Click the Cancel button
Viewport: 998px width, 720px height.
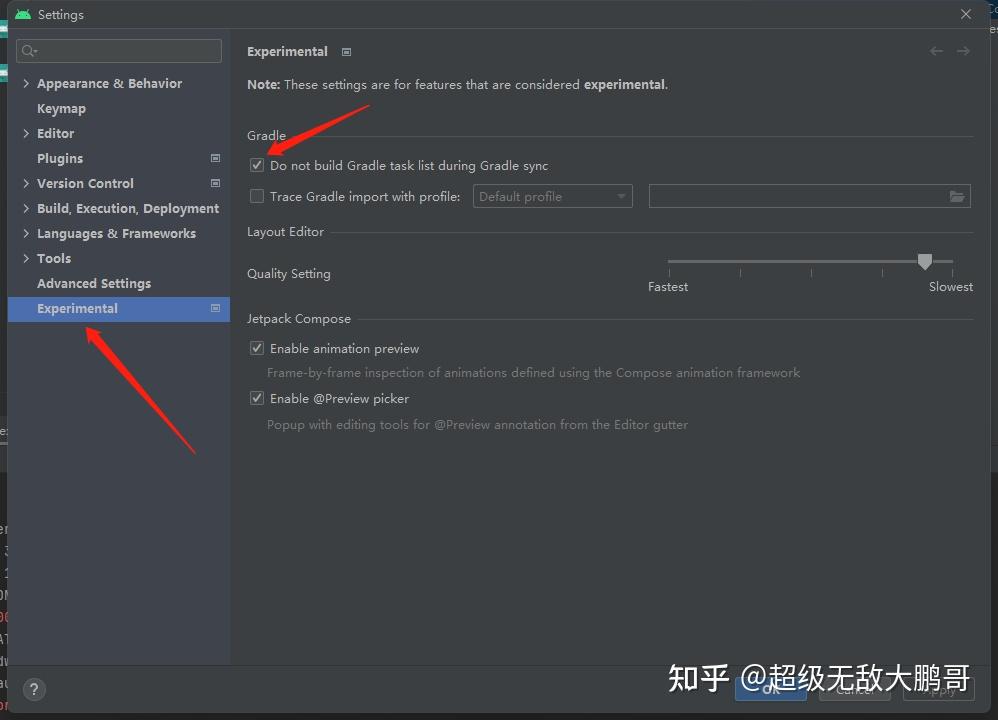[x=855, y=689]
